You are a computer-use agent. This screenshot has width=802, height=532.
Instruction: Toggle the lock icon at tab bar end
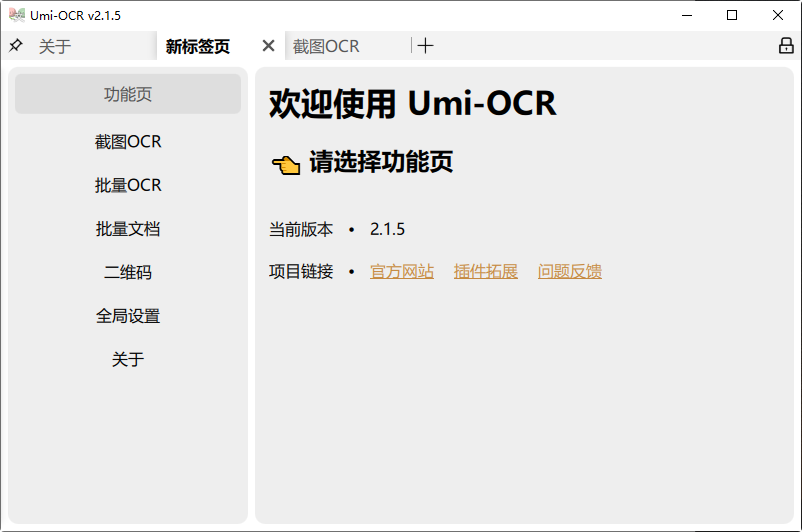[786, 46]
